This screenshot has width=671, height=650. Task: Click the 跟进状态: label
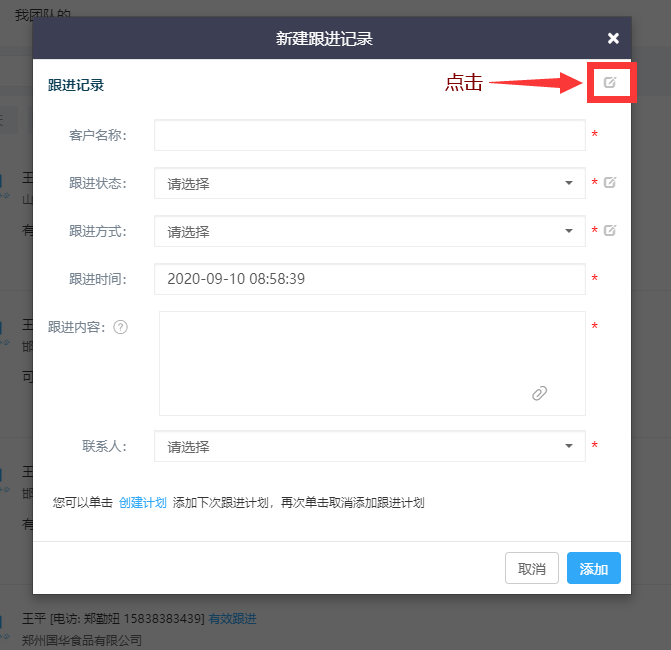98,183
